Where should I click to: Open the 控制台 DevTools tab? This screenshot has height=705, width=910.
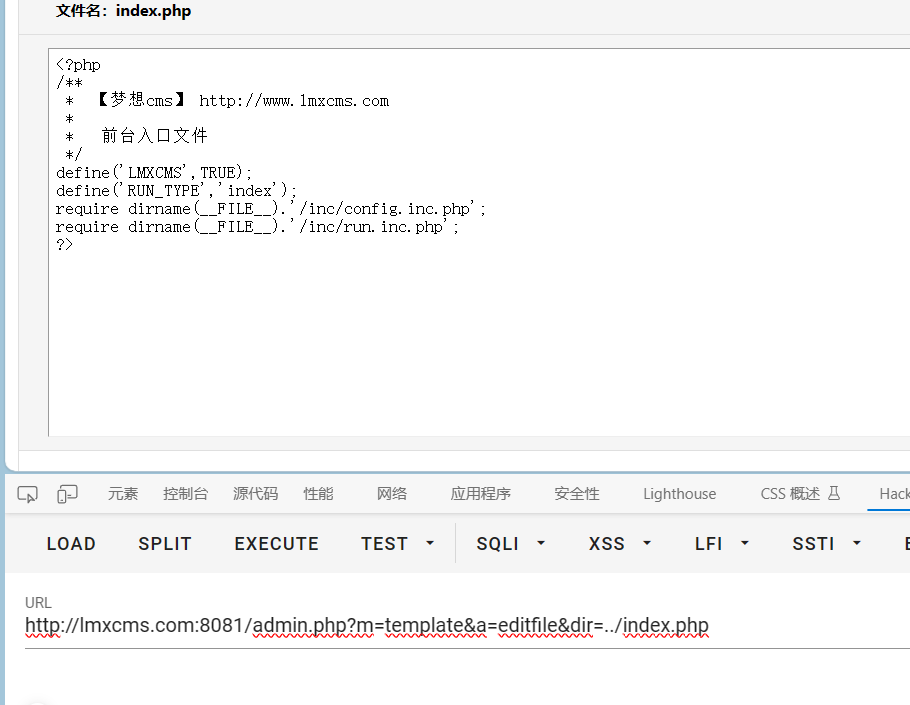coord(185,494)
